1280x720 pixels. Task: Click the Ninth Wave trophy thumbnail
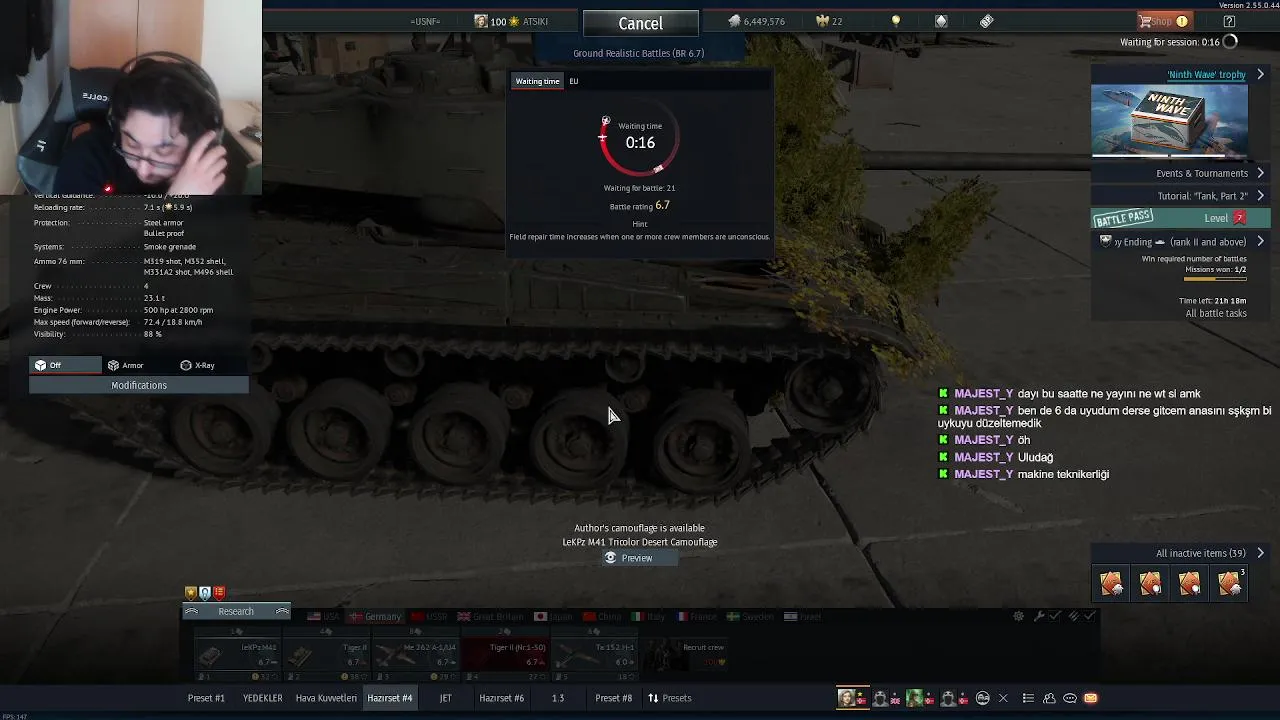[1169, 120]
